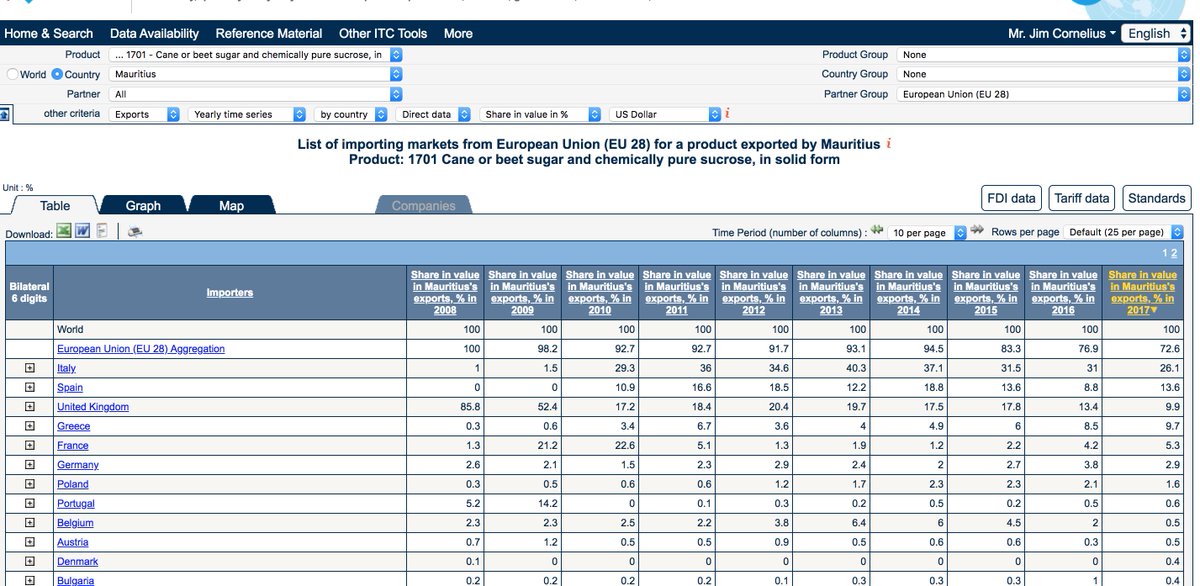Open Data Availability menu
1200x586 pixels.
click(x=154, y=33)
